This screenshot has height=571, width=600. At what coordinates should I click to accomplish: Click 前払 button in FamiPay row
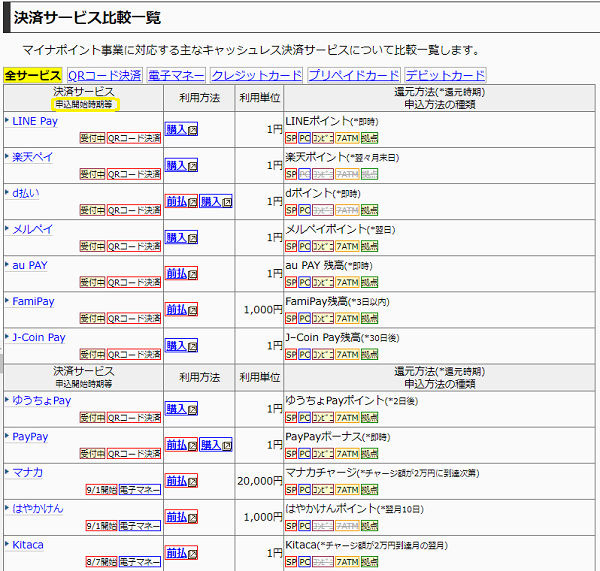pyautogui.click(x=181, y=310)
